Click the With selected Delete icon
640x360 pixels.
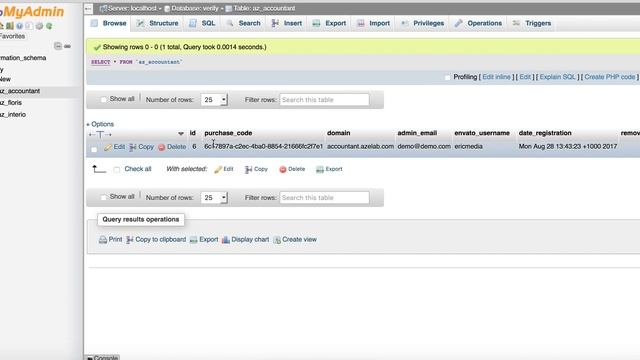282,169
